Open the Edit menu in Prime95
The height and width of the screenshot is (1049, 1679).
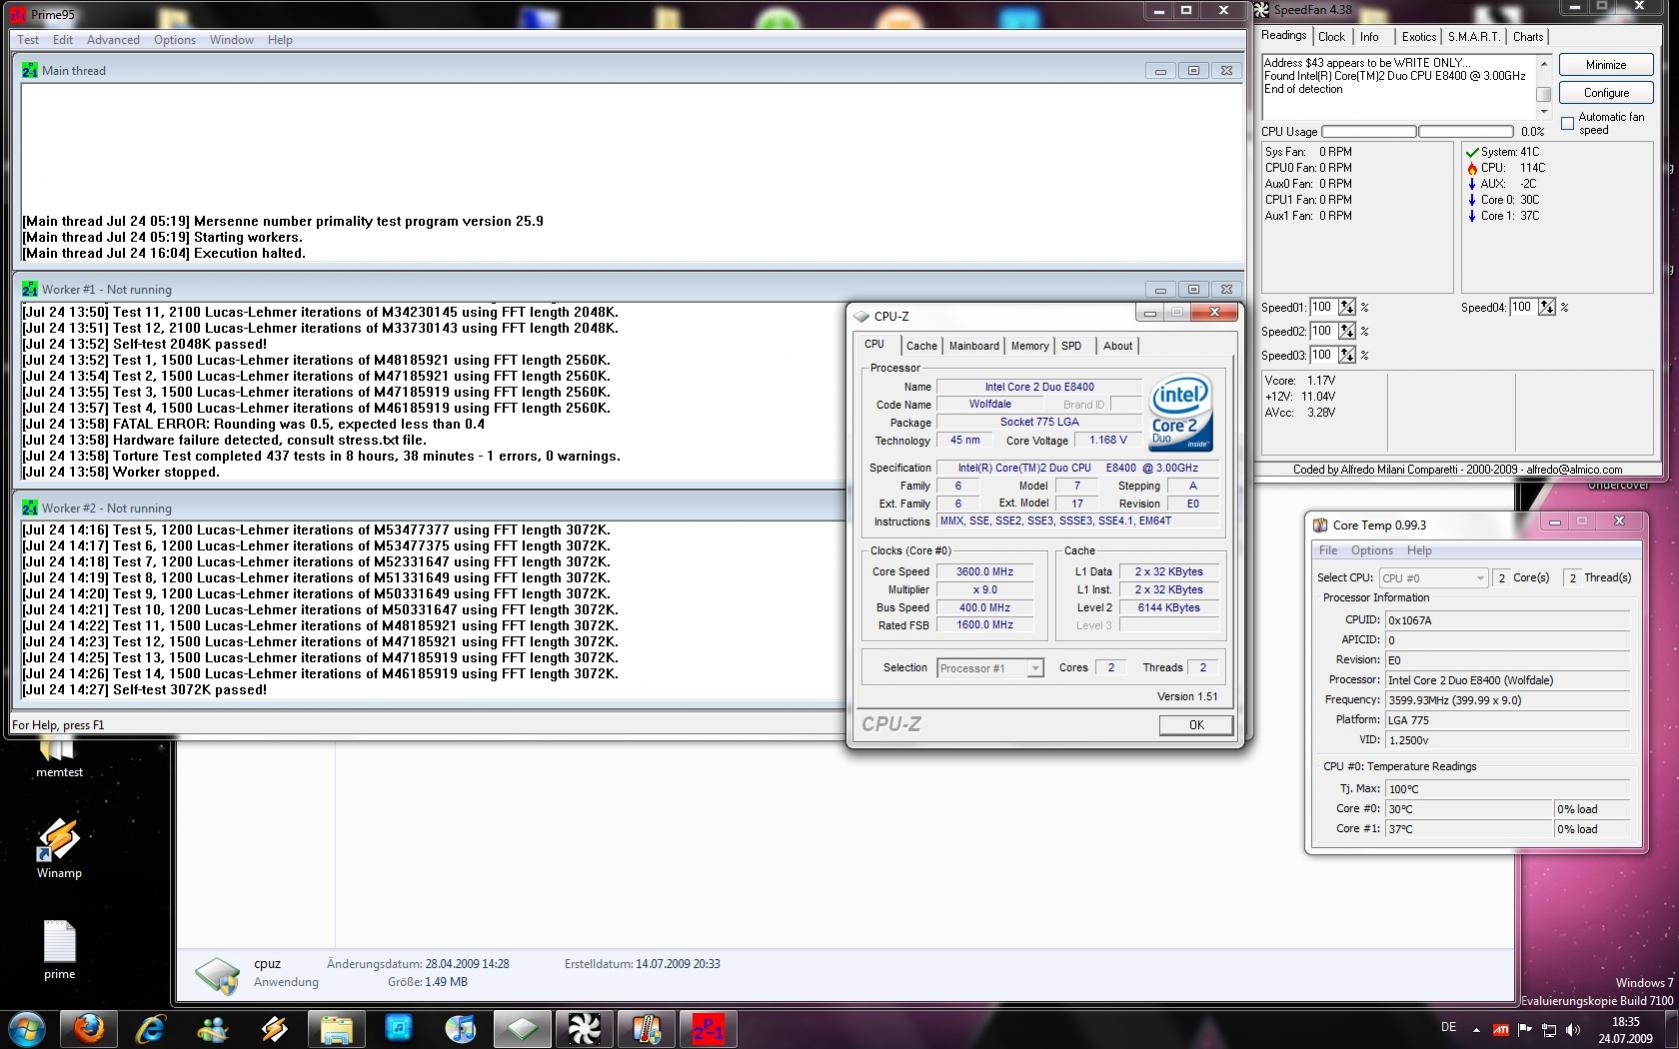63,40
